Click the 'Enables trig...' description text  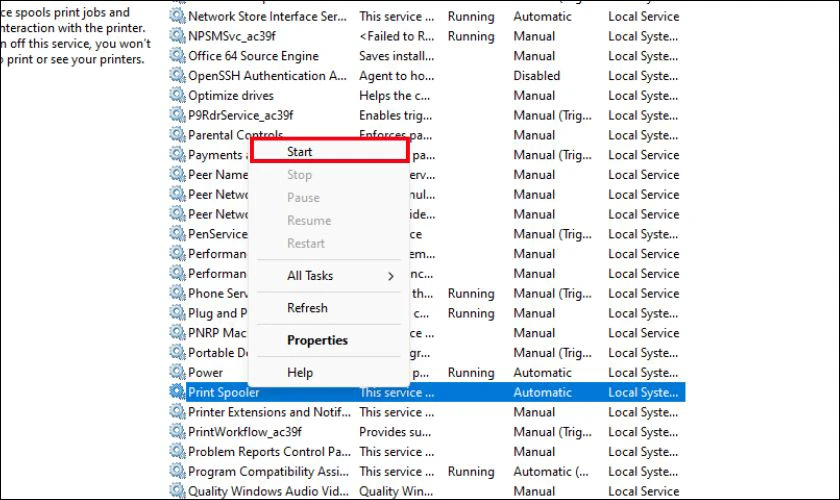[x=395, y=116]
